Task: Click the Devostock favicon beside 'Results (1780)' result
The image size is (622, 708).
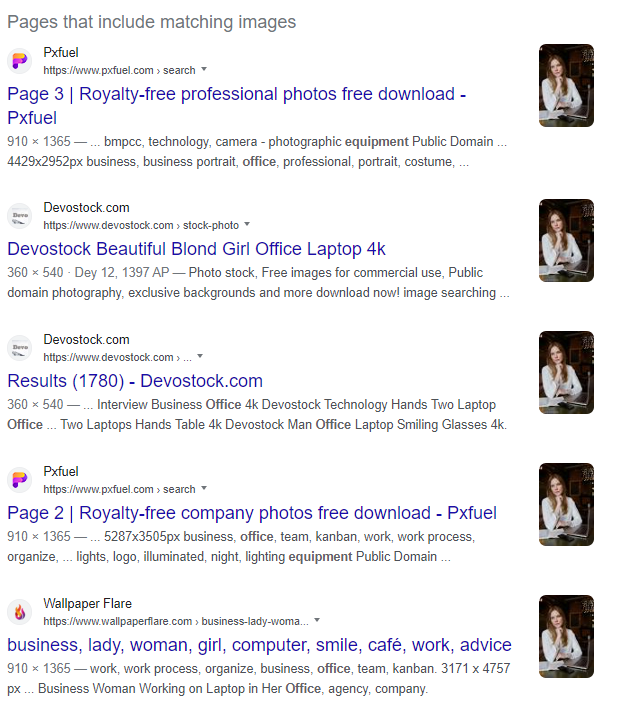Action: 19,348
